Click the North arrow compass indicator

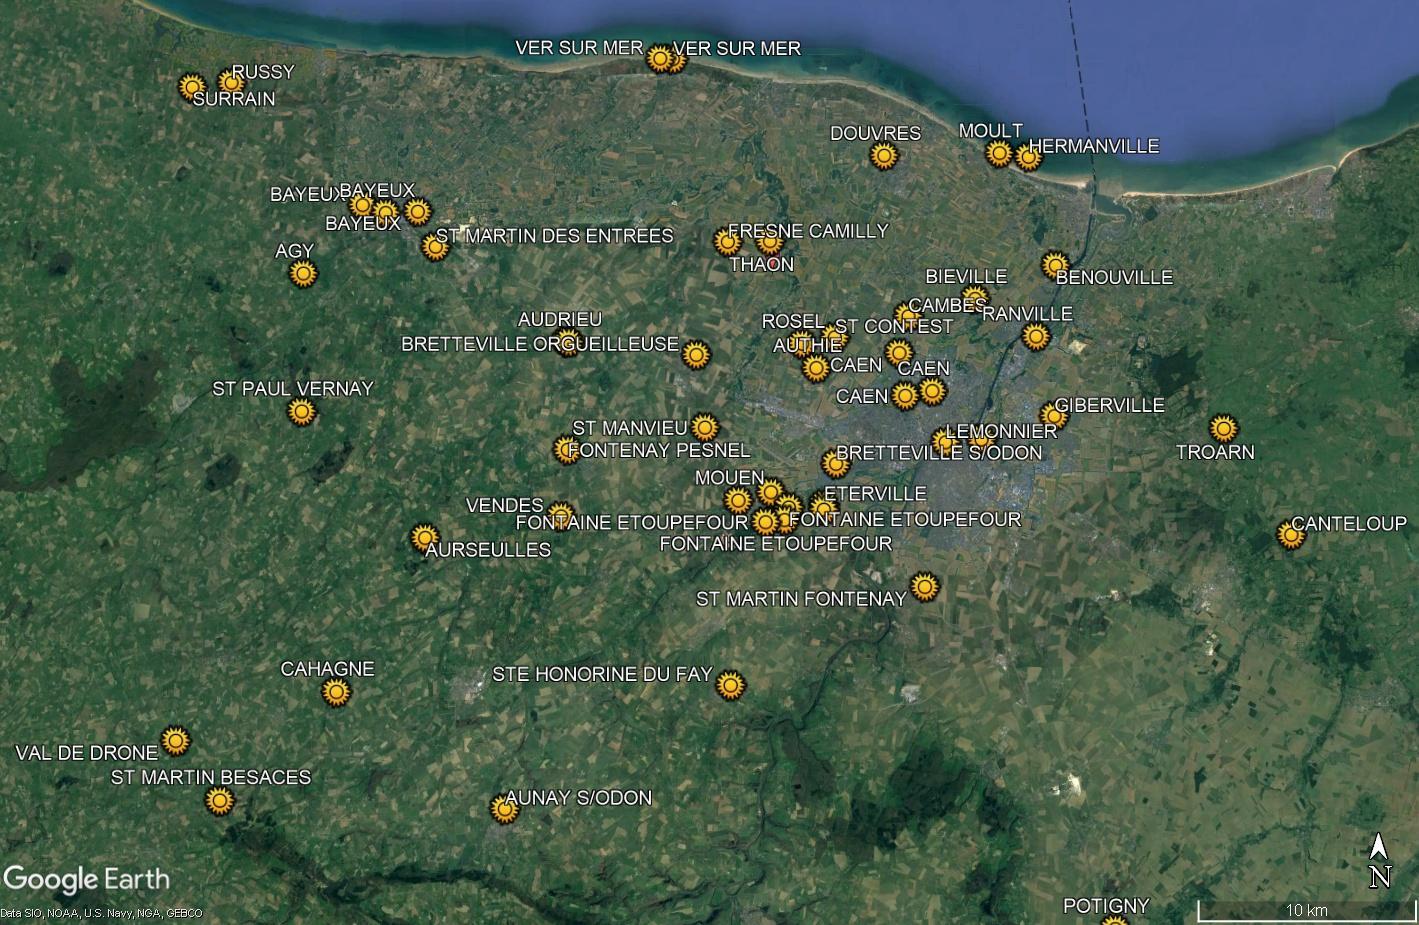tap(1379, 861)
